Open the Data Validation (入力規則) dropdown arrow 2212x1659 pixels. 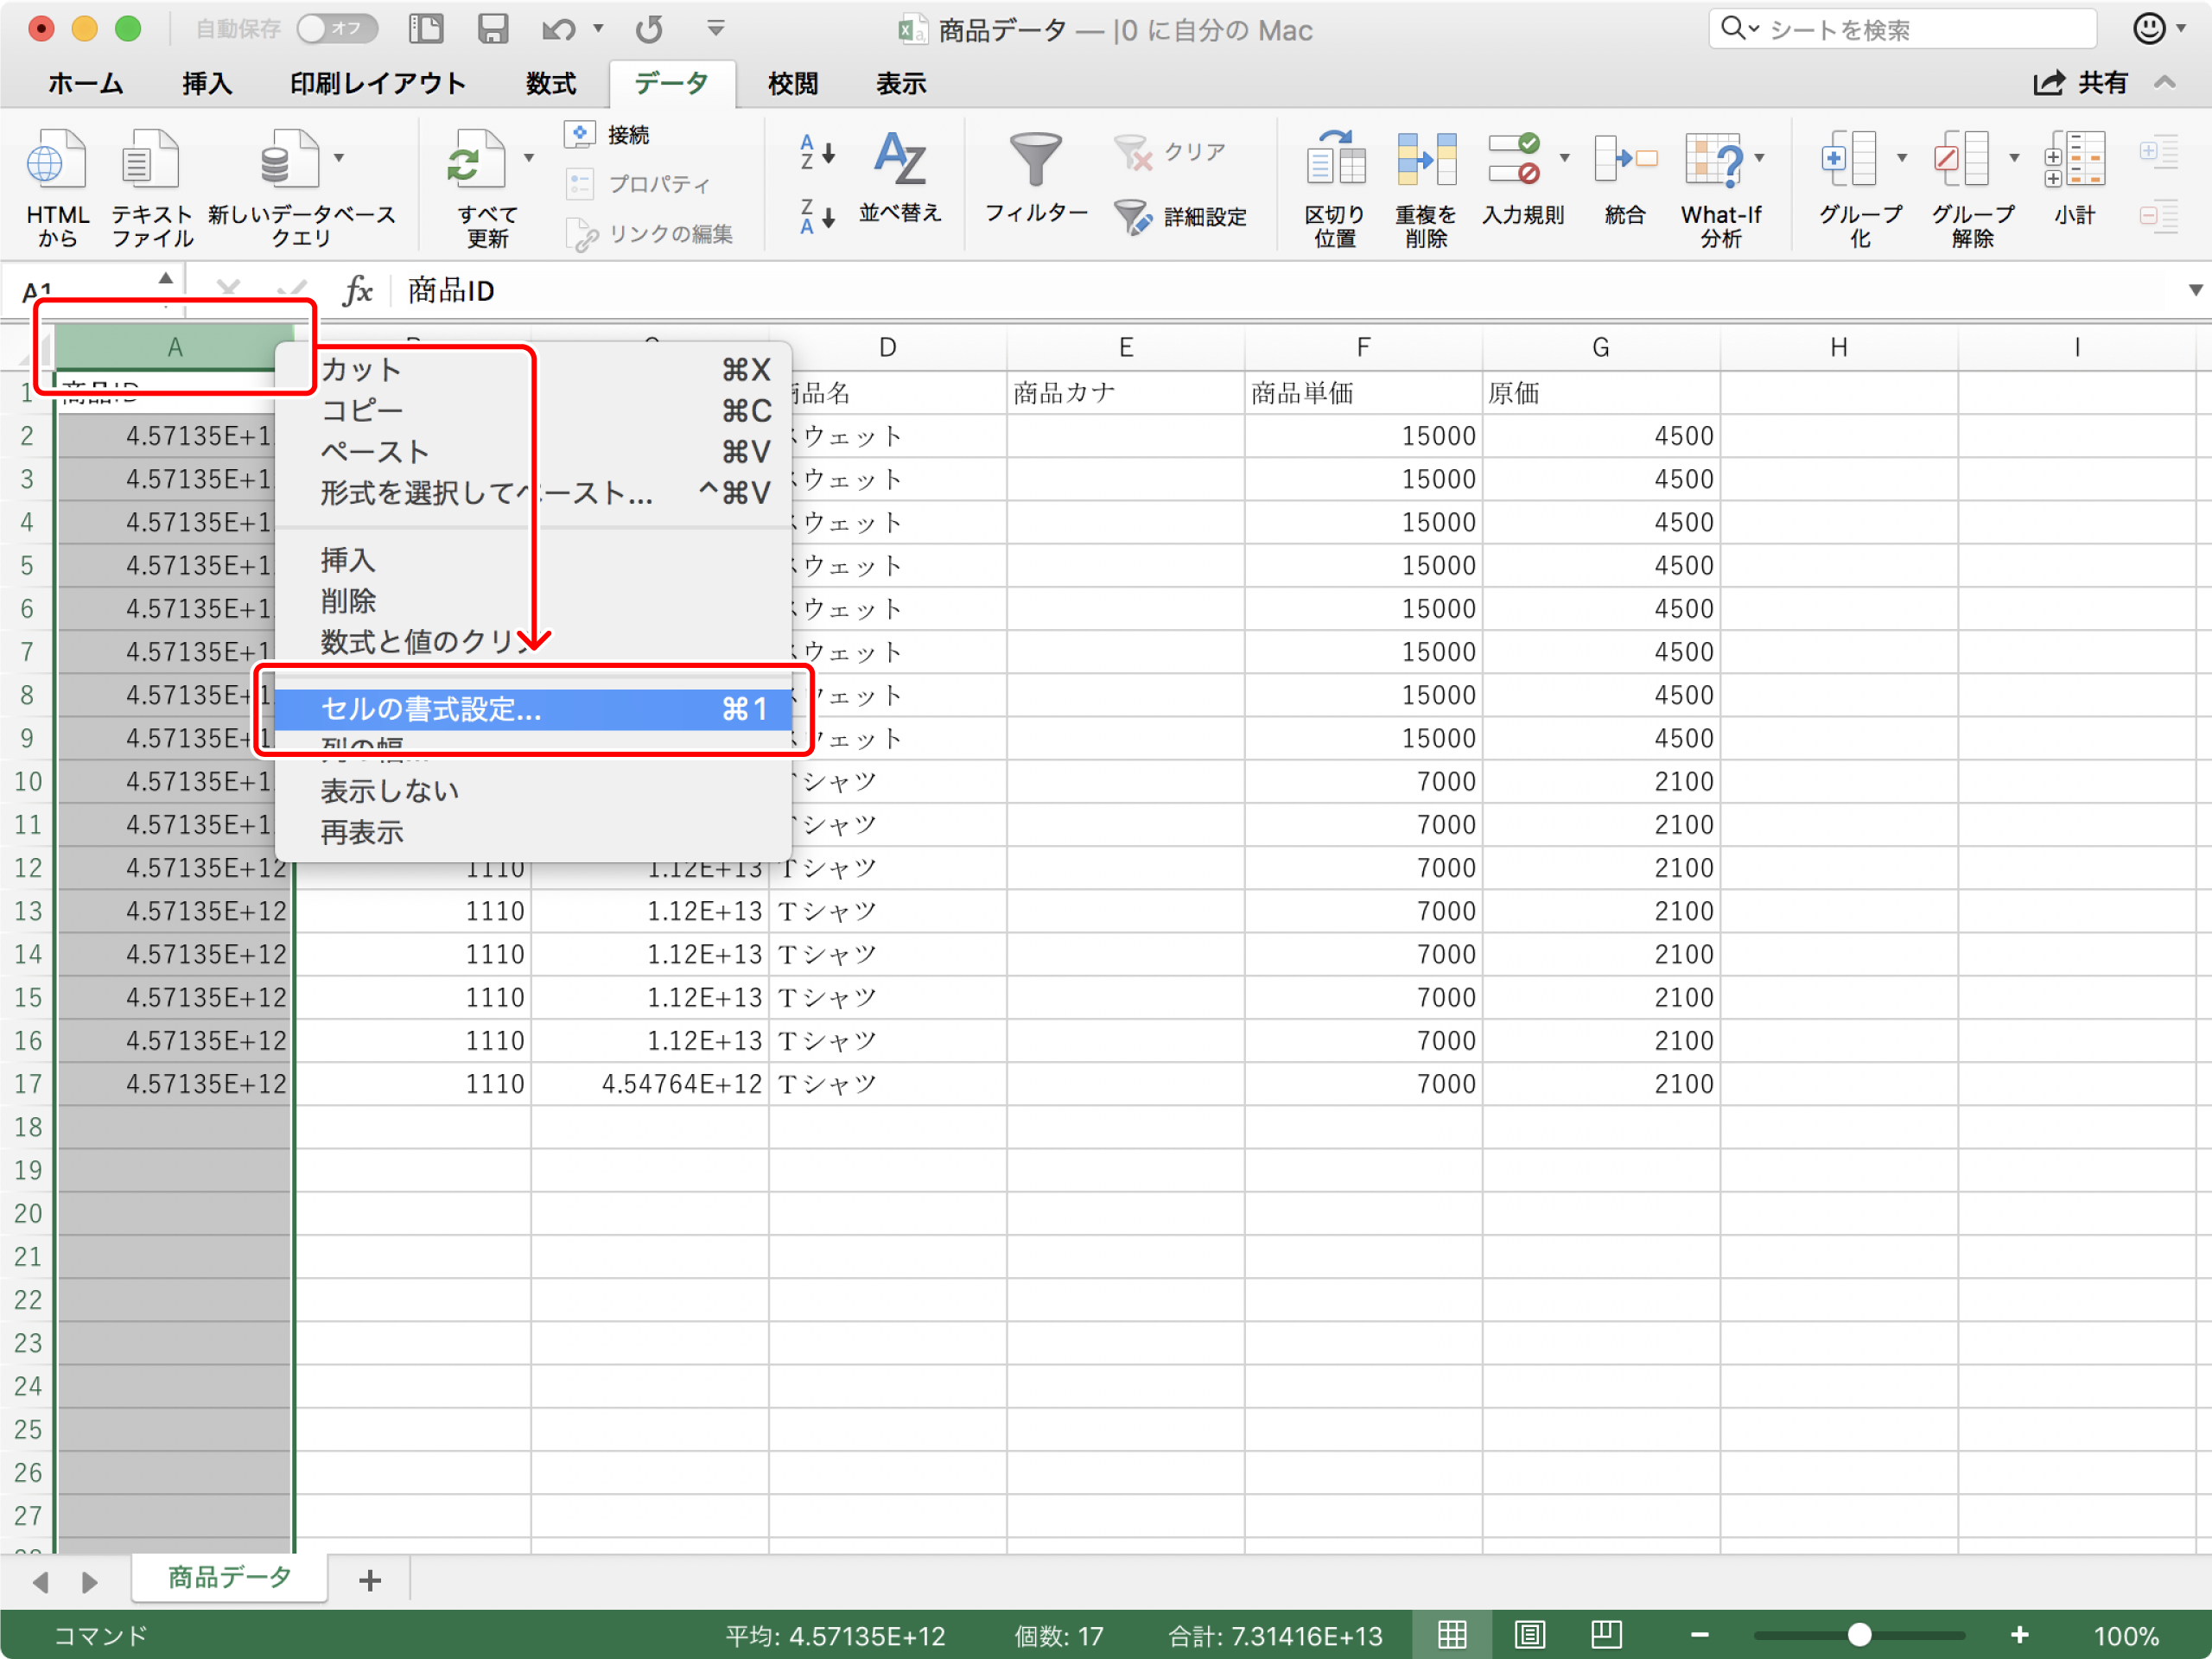click(x=1565, y=158)
